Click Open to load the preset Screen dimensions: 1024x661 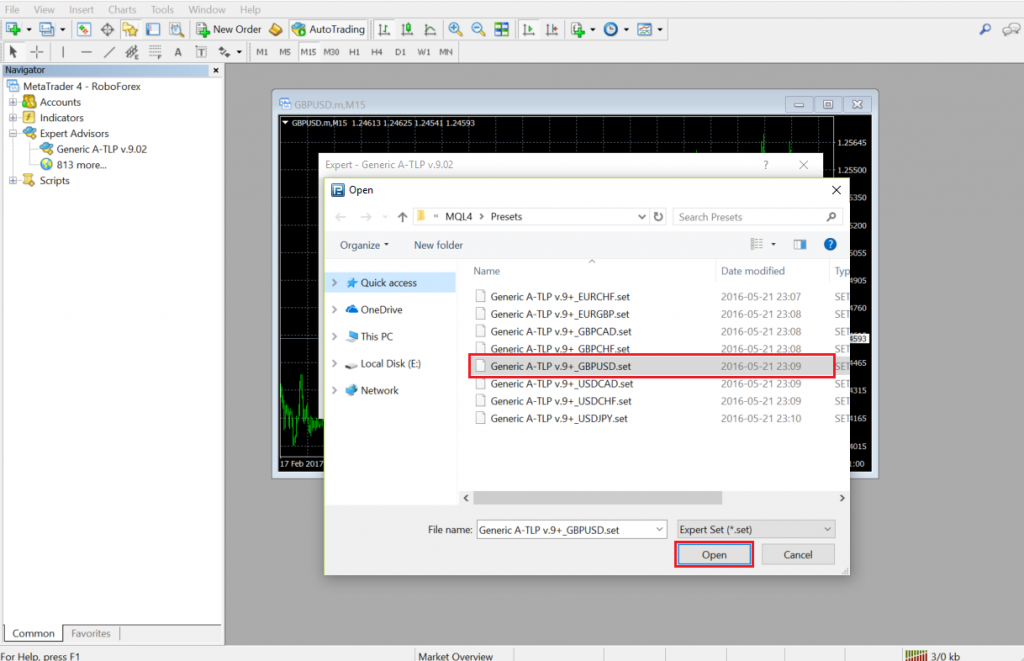coord(714,555)
